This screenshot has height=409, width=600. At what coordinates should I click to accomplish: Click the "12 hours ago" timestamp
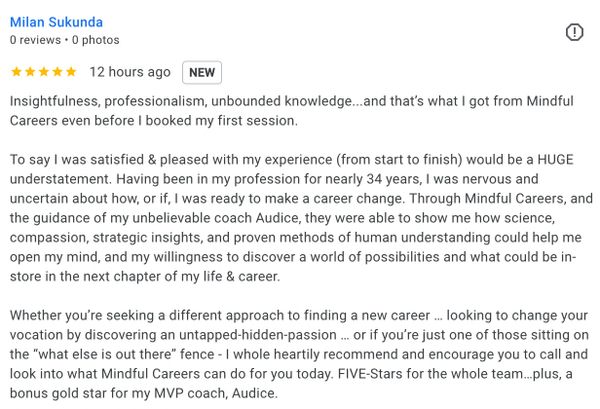pyautogui.click(x=130, y=72)
